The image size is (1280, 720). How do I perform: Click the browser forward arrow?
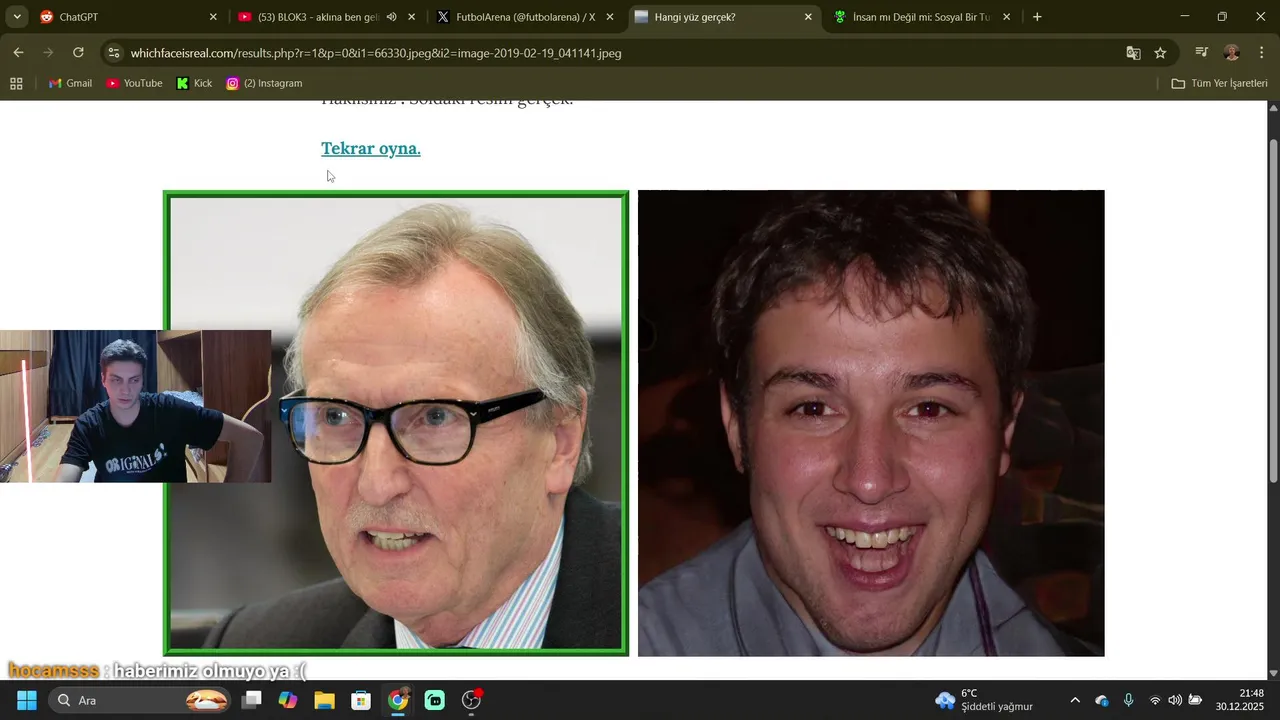pyautogui.click(x=48, y=52)
